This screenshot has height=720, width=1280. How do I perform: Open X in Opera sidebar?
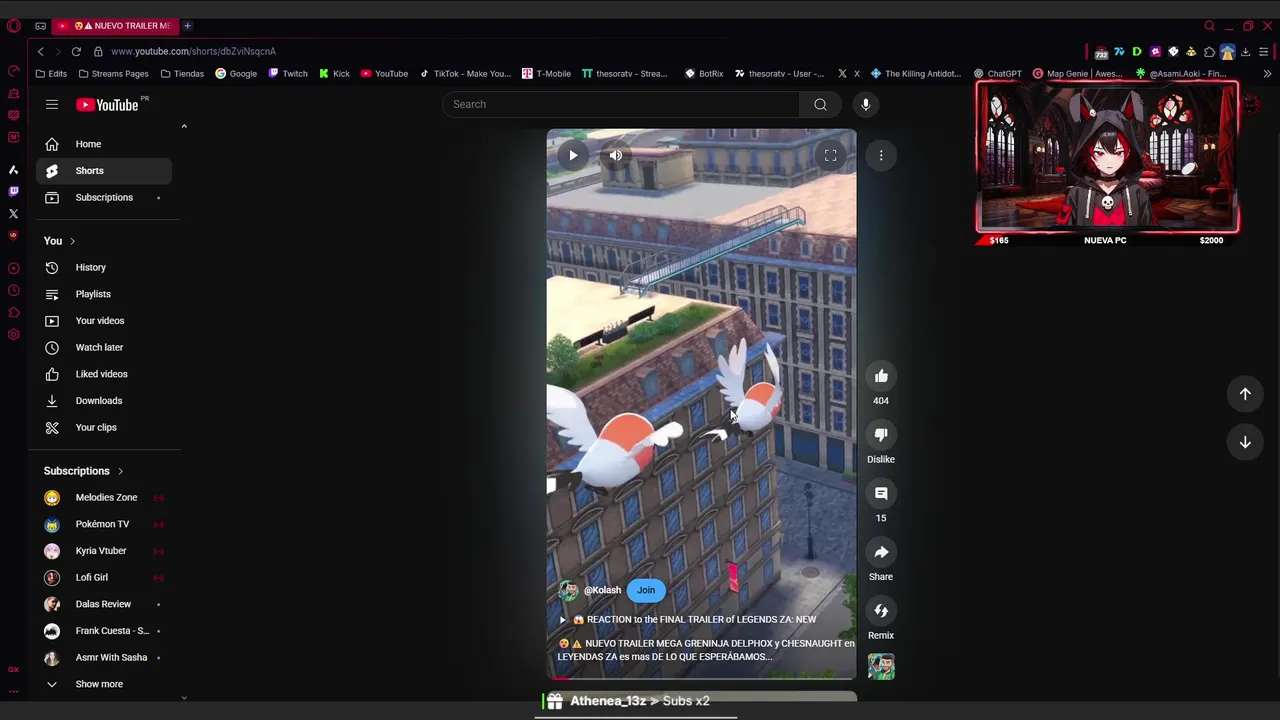[13, 213]
